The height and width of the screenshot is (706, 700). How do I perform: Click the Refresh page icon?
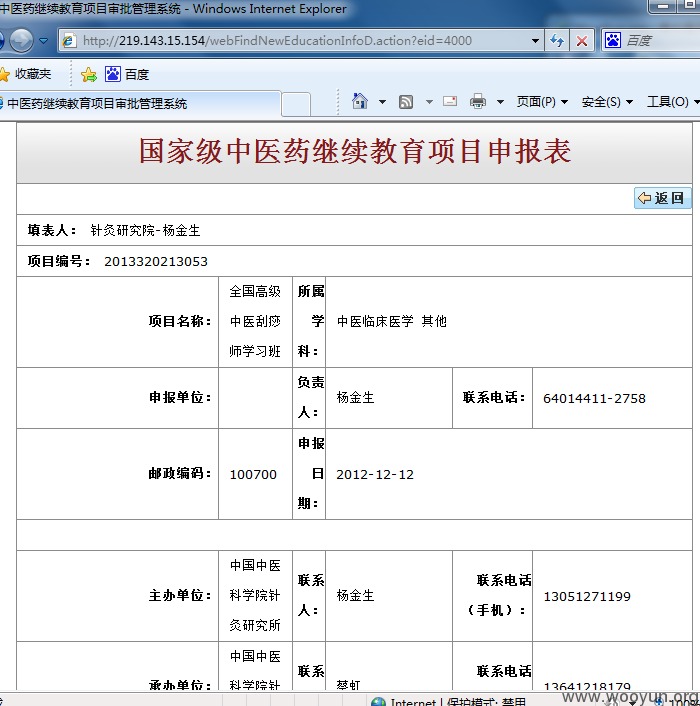click(557, 41)
